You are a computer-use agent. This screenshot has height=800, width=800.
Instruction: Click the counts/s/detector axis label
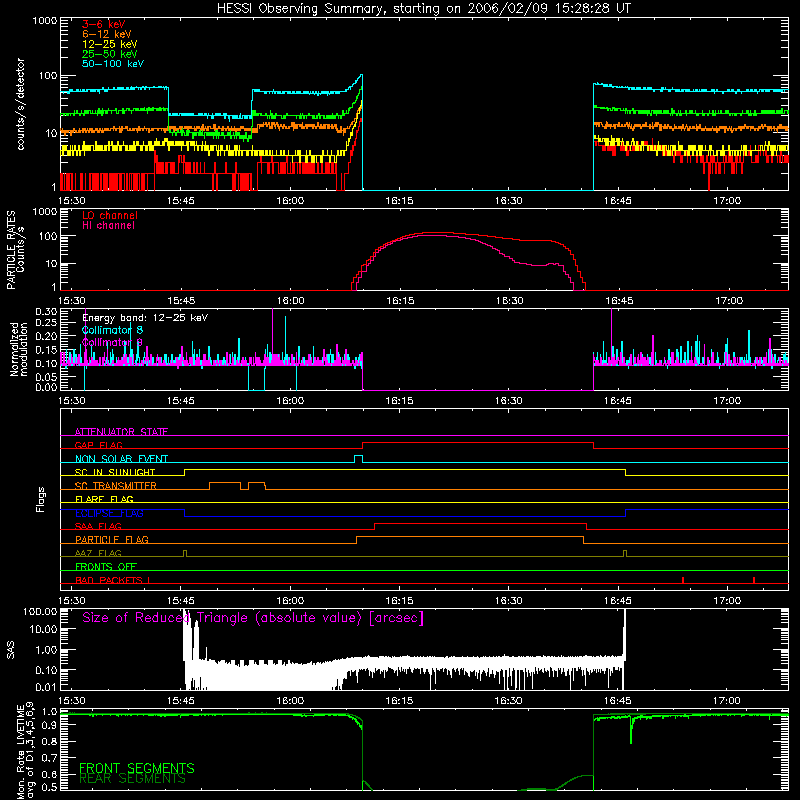[21, 104]
